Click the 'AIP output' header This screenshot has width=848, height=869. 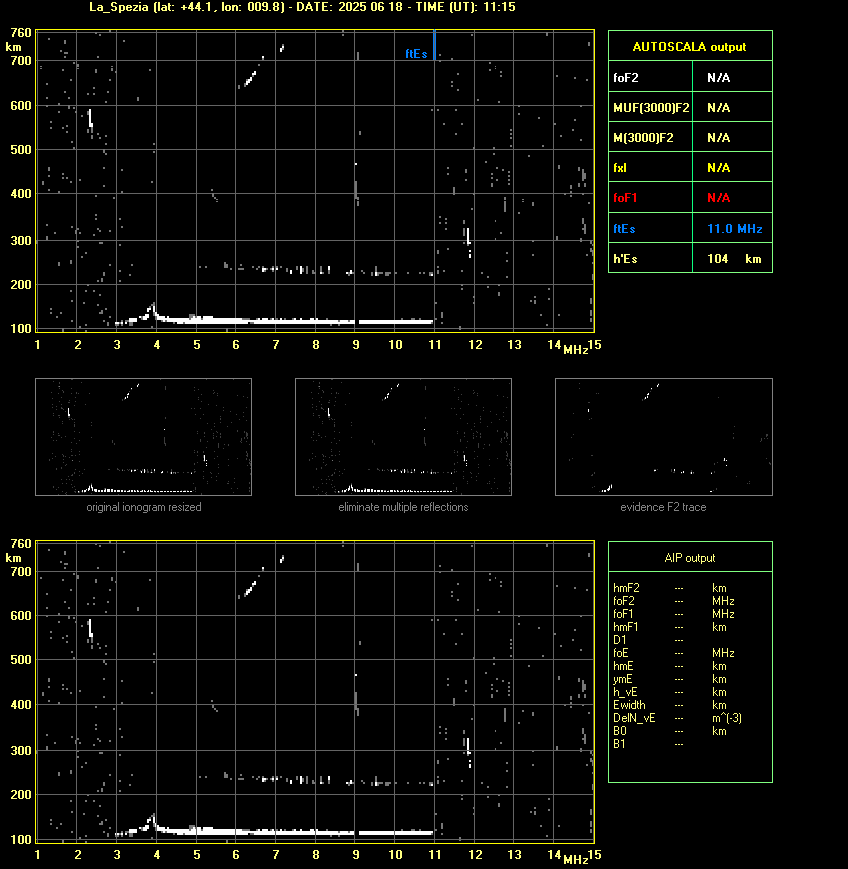pos(689,558)
